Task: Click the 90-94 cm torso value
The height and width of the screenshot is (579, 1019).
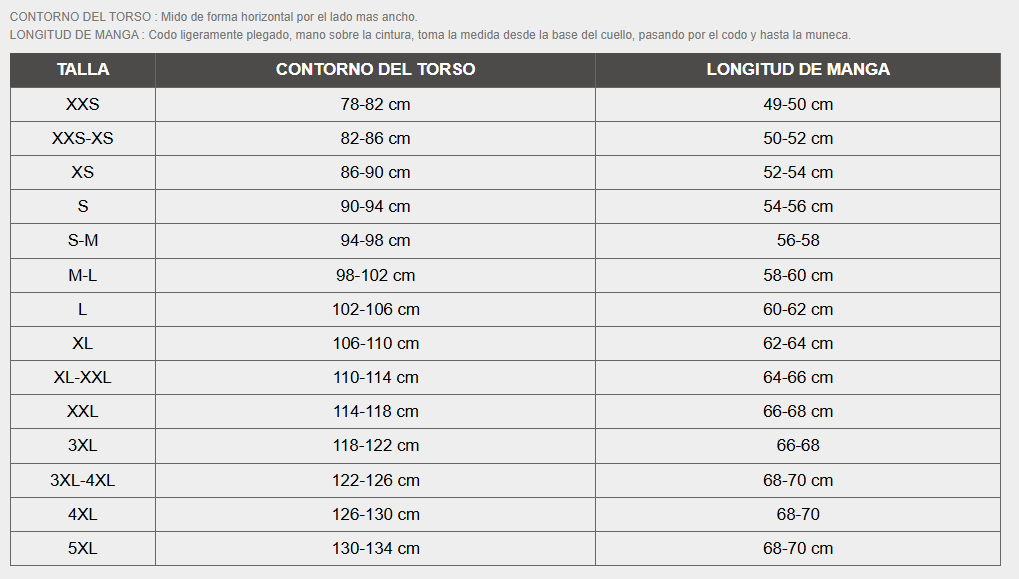Action: pyautogui.click(x=375, y=207)
